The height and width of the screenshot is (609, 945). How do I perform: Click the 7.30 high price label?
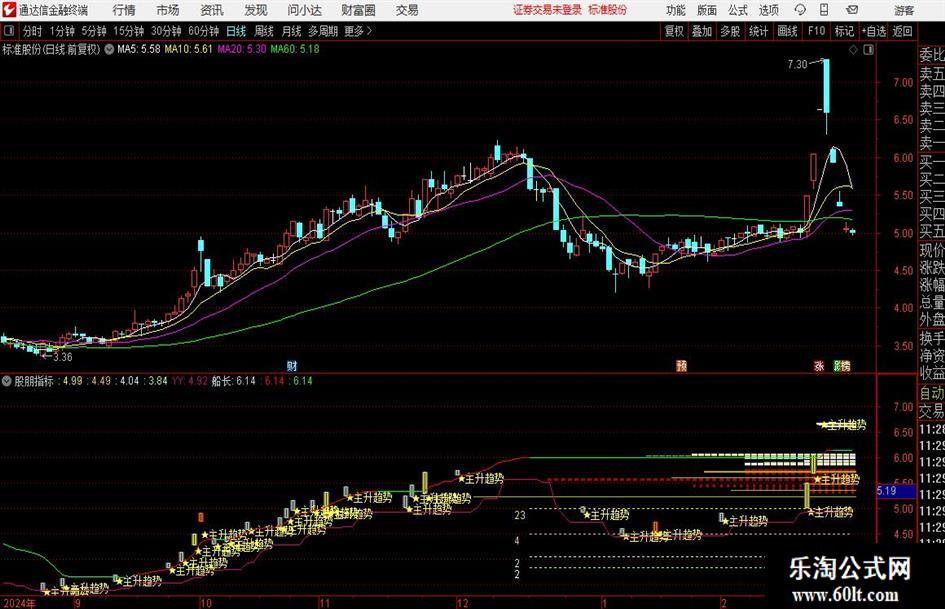tap(797, 64)
